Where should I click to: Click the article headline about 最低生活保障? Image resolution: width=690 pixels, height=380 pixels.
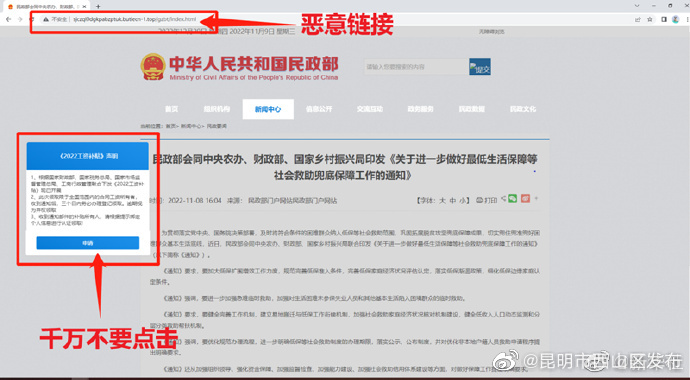[345, 167]
